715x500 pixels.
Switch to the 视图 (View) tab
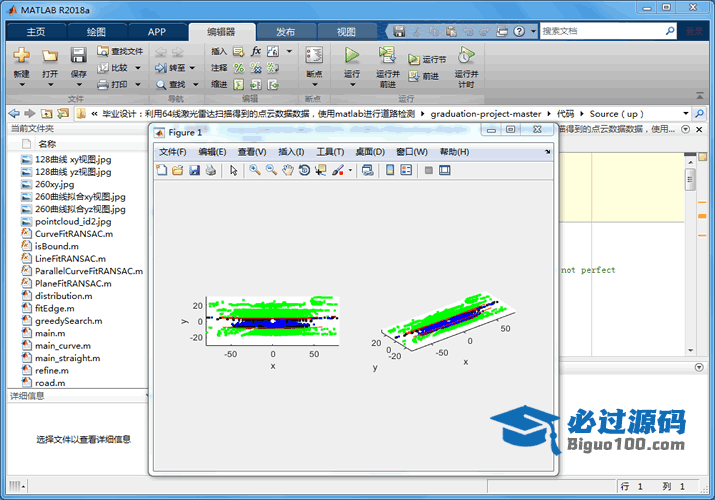coord(346,32)
